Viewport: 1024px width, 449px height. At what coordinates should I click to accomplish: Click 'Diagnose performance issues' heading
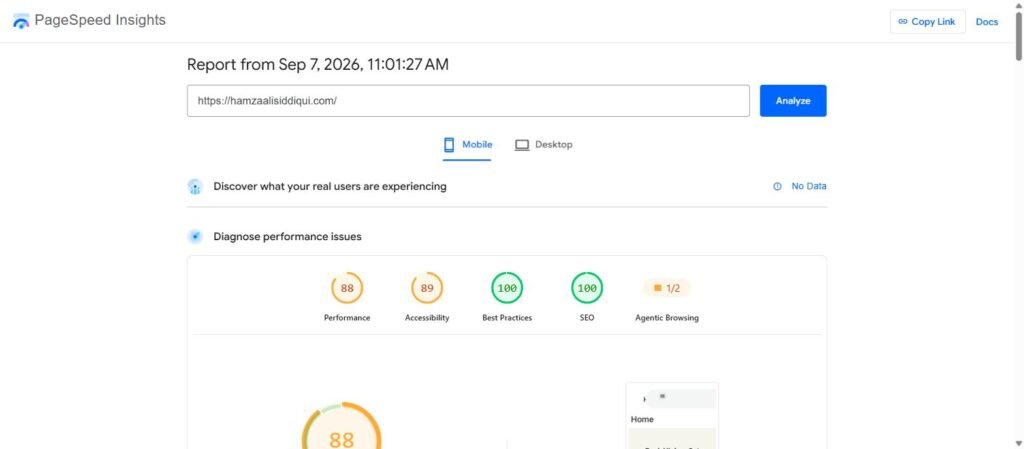[287, 236]
